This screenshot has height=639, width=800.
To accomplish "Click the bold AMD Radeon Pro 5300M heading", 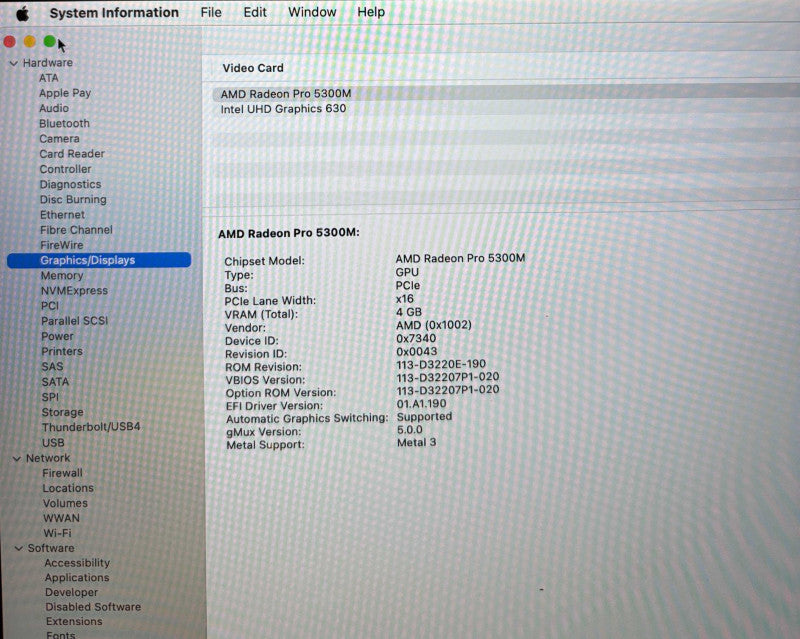I will point(289,233).
